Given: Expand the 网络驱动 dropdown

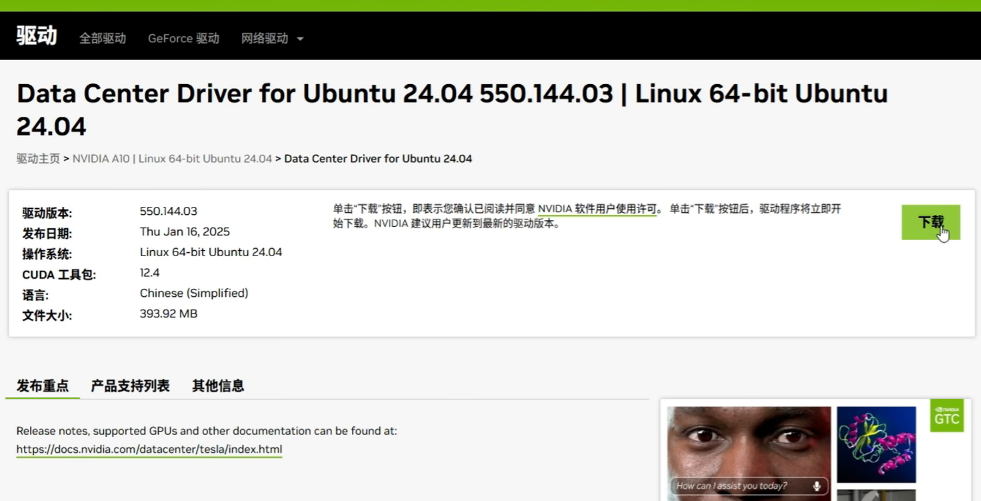Looking at the screenshot, I should [272, 39].
